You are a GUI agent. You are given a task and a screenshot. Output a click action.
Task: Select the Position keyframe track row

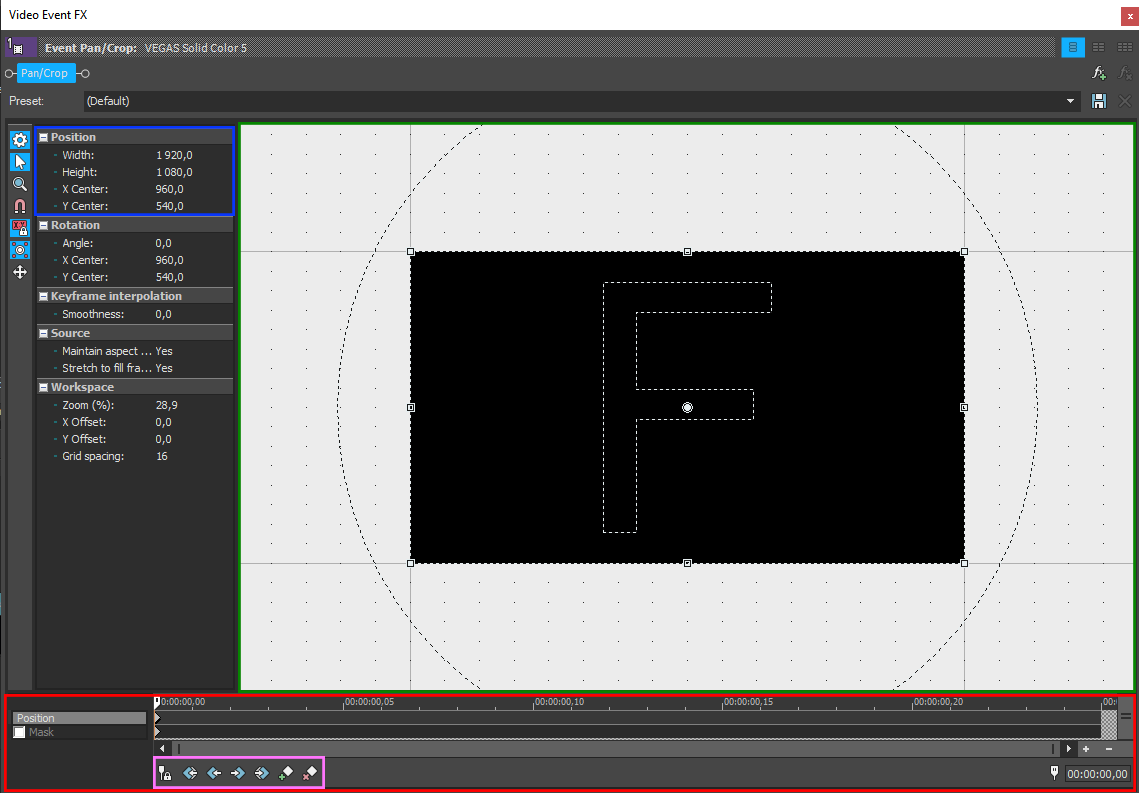[x=79, y=718]
